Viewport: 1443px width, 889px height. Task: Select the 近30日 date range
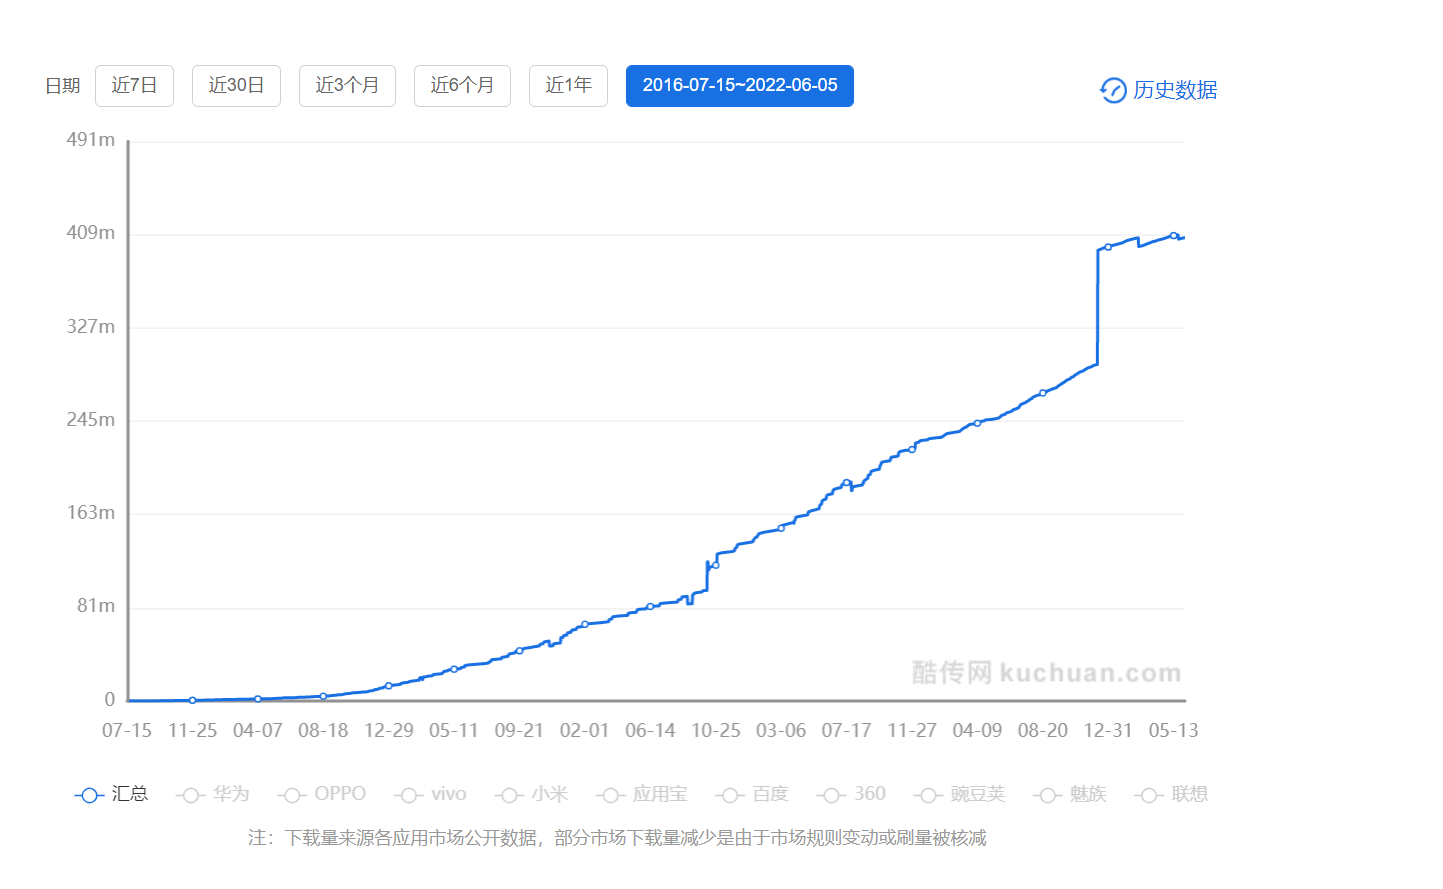coord(236,86)
